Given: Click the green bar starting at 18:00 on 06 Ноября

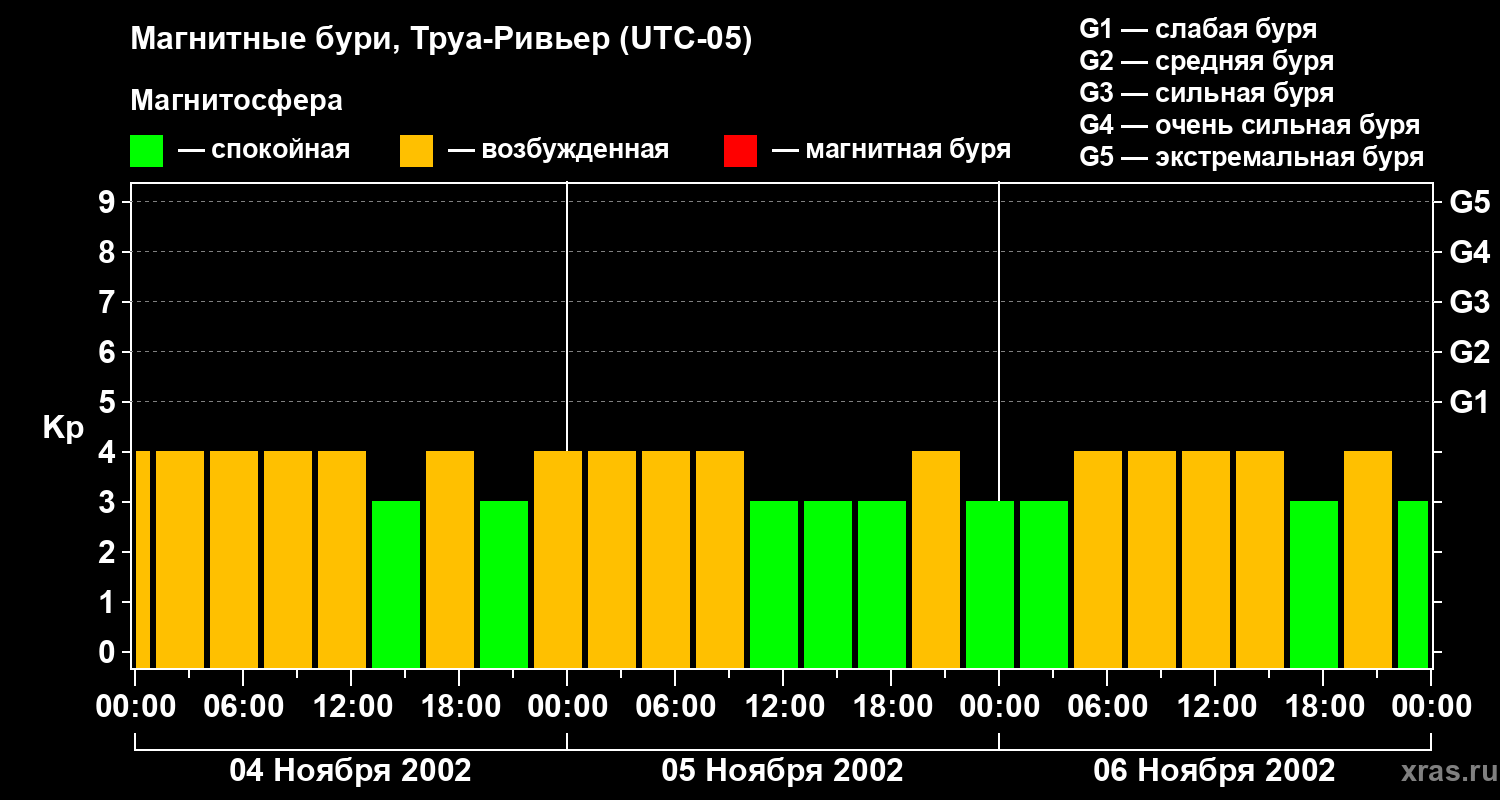Looking at the screenshot, I should coord(1314,584).
